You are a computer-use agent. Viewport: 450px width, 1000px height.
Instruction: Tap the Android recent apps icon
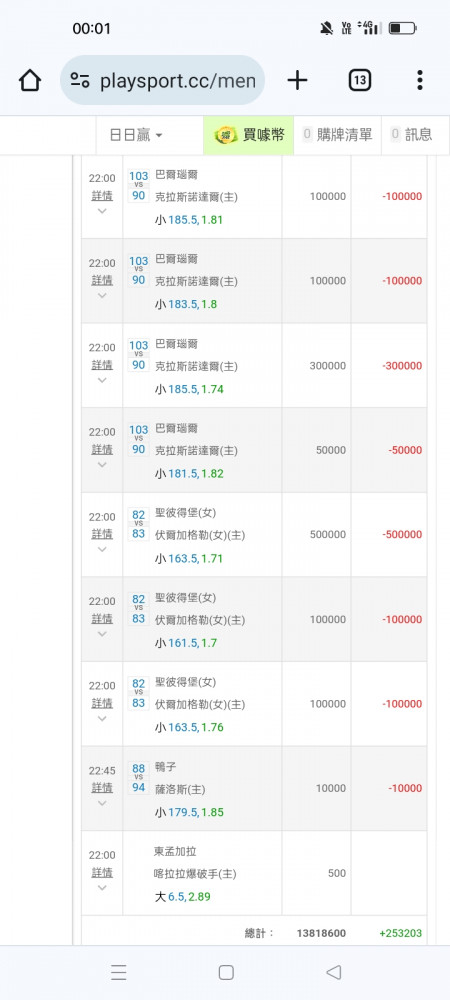pyautogui.click(x=119, y=972)
